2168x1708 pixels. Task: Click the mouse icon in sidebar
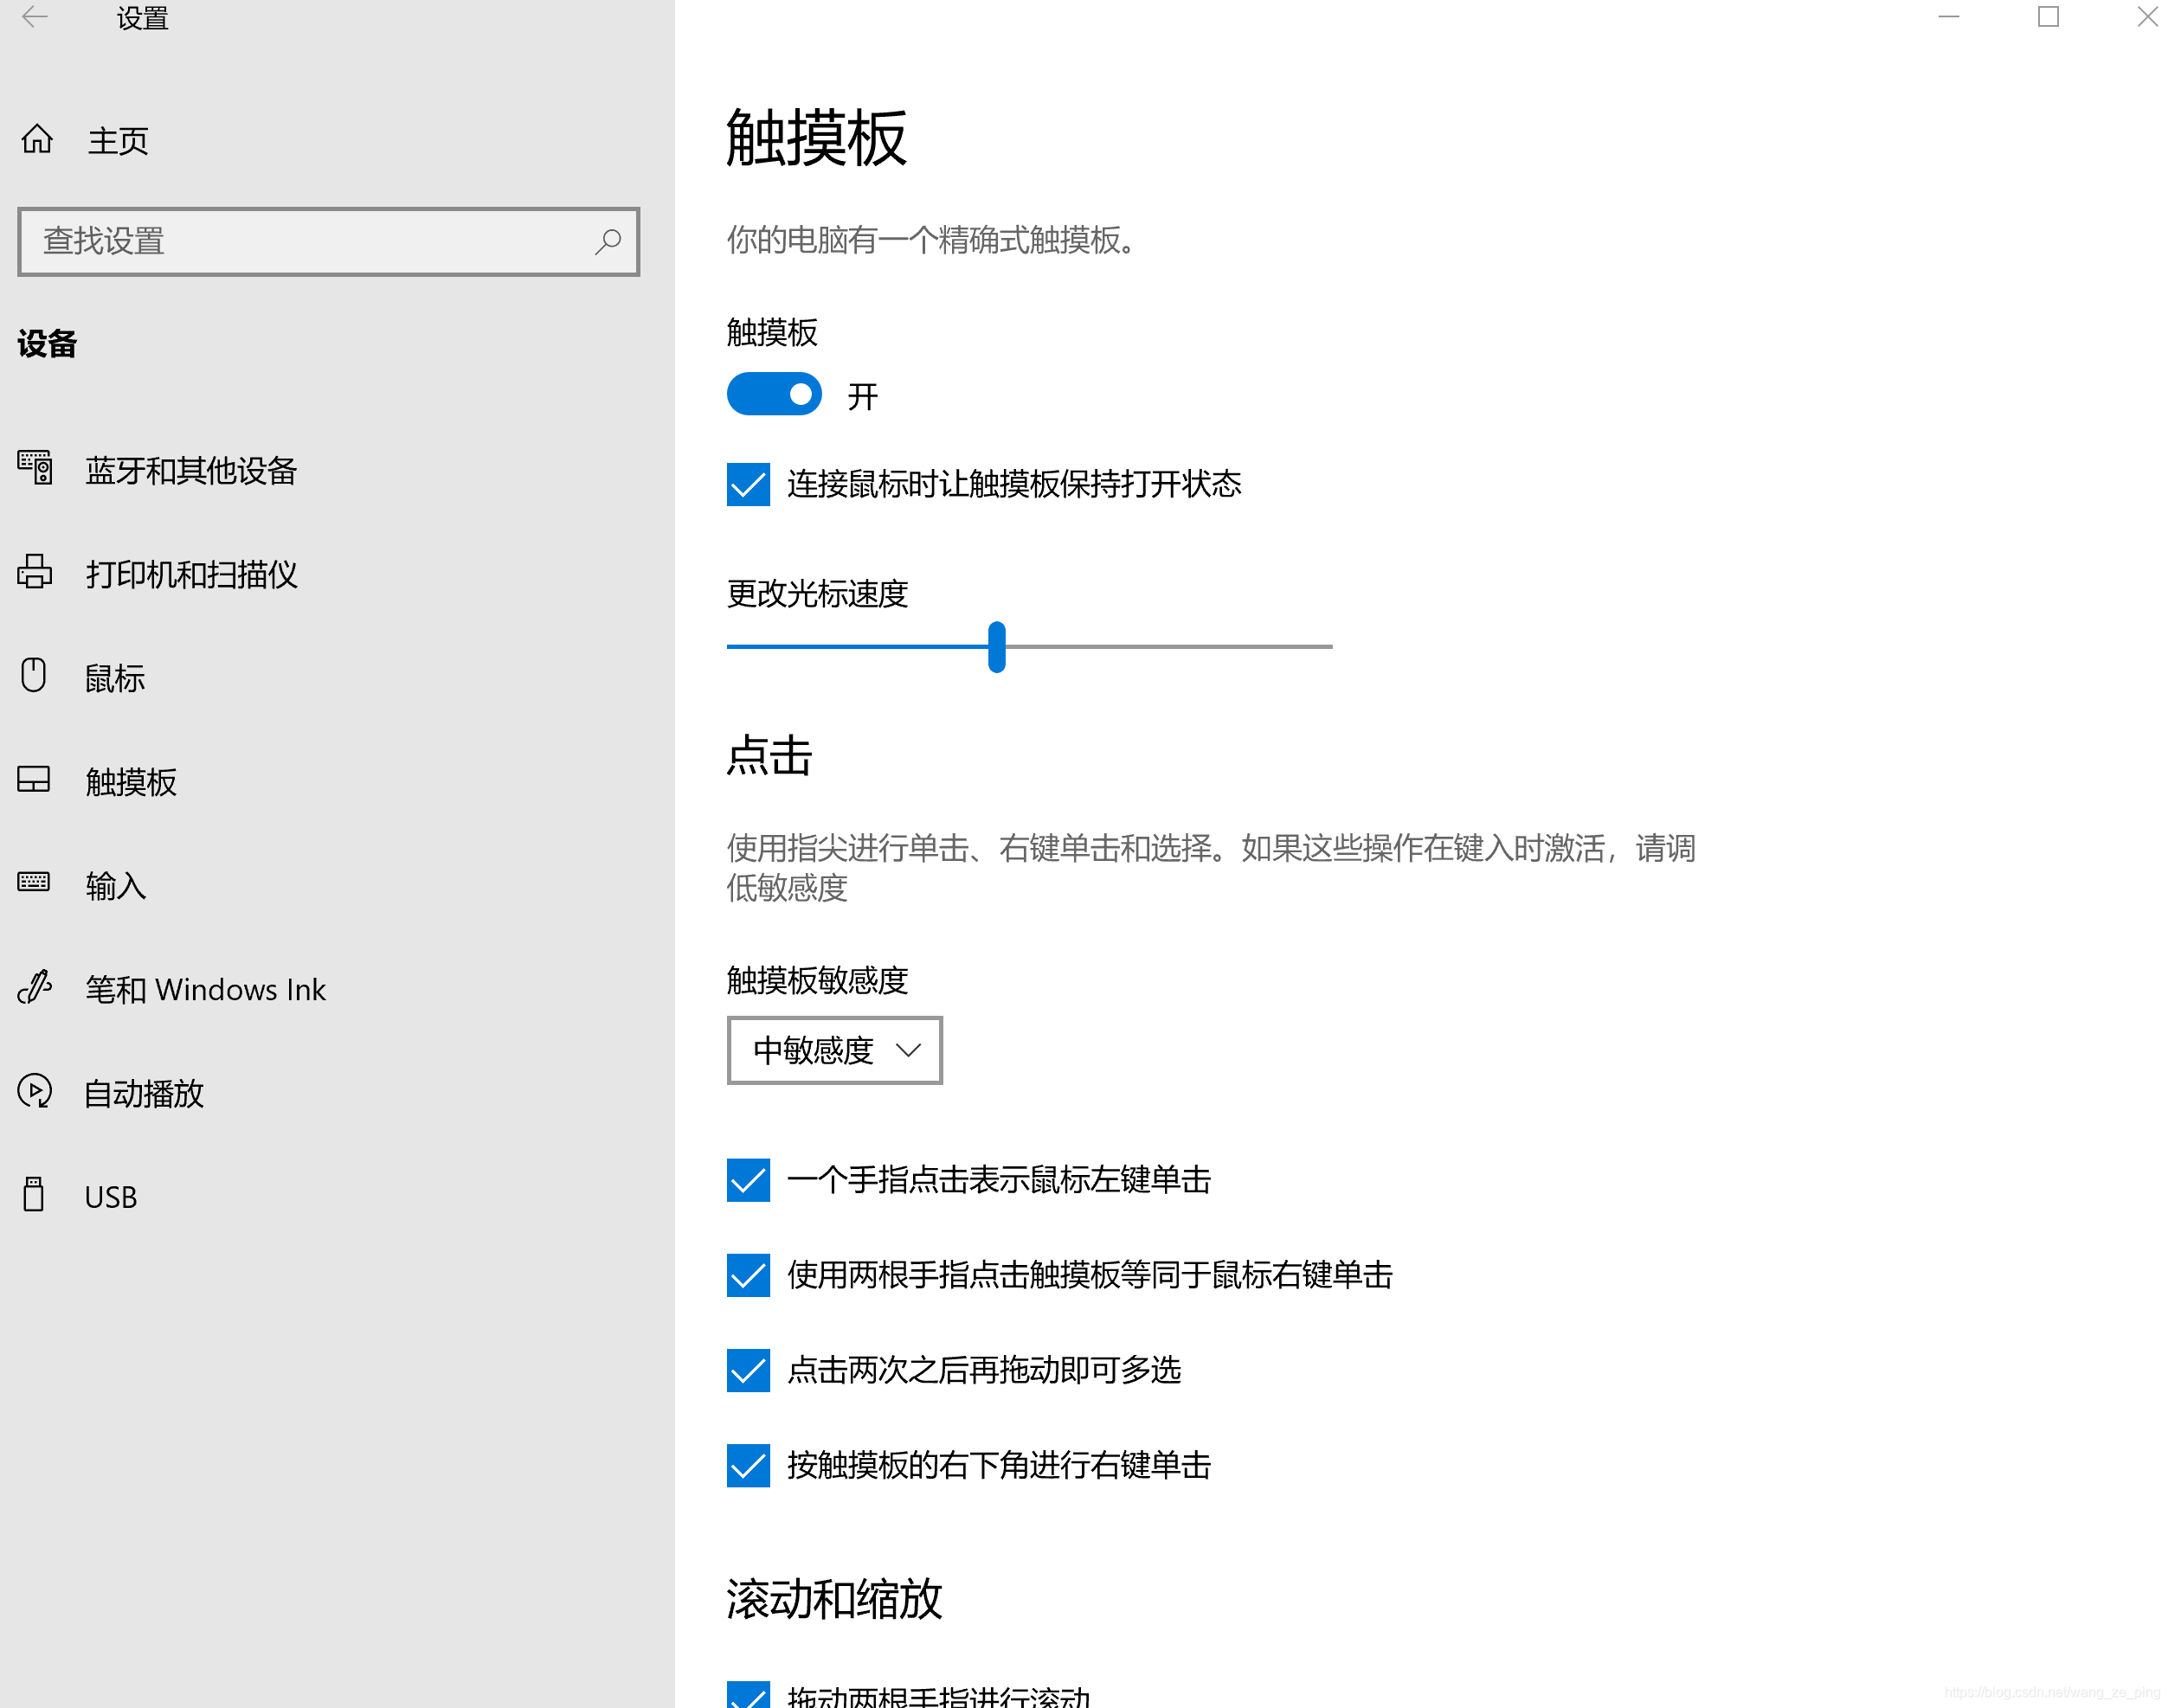34,675
